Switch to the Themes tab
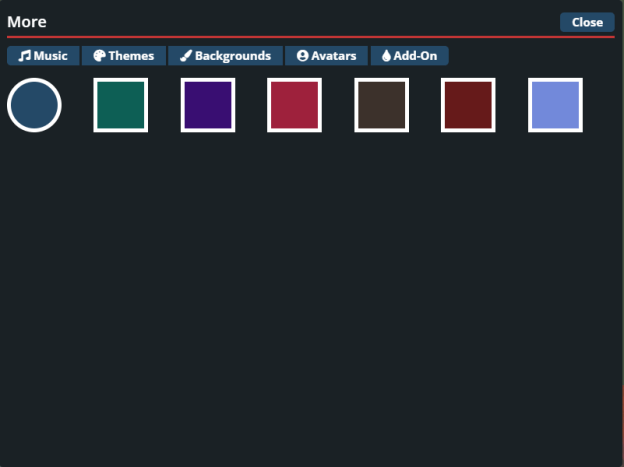Viewport: 624px width, 467px height. 124,56
